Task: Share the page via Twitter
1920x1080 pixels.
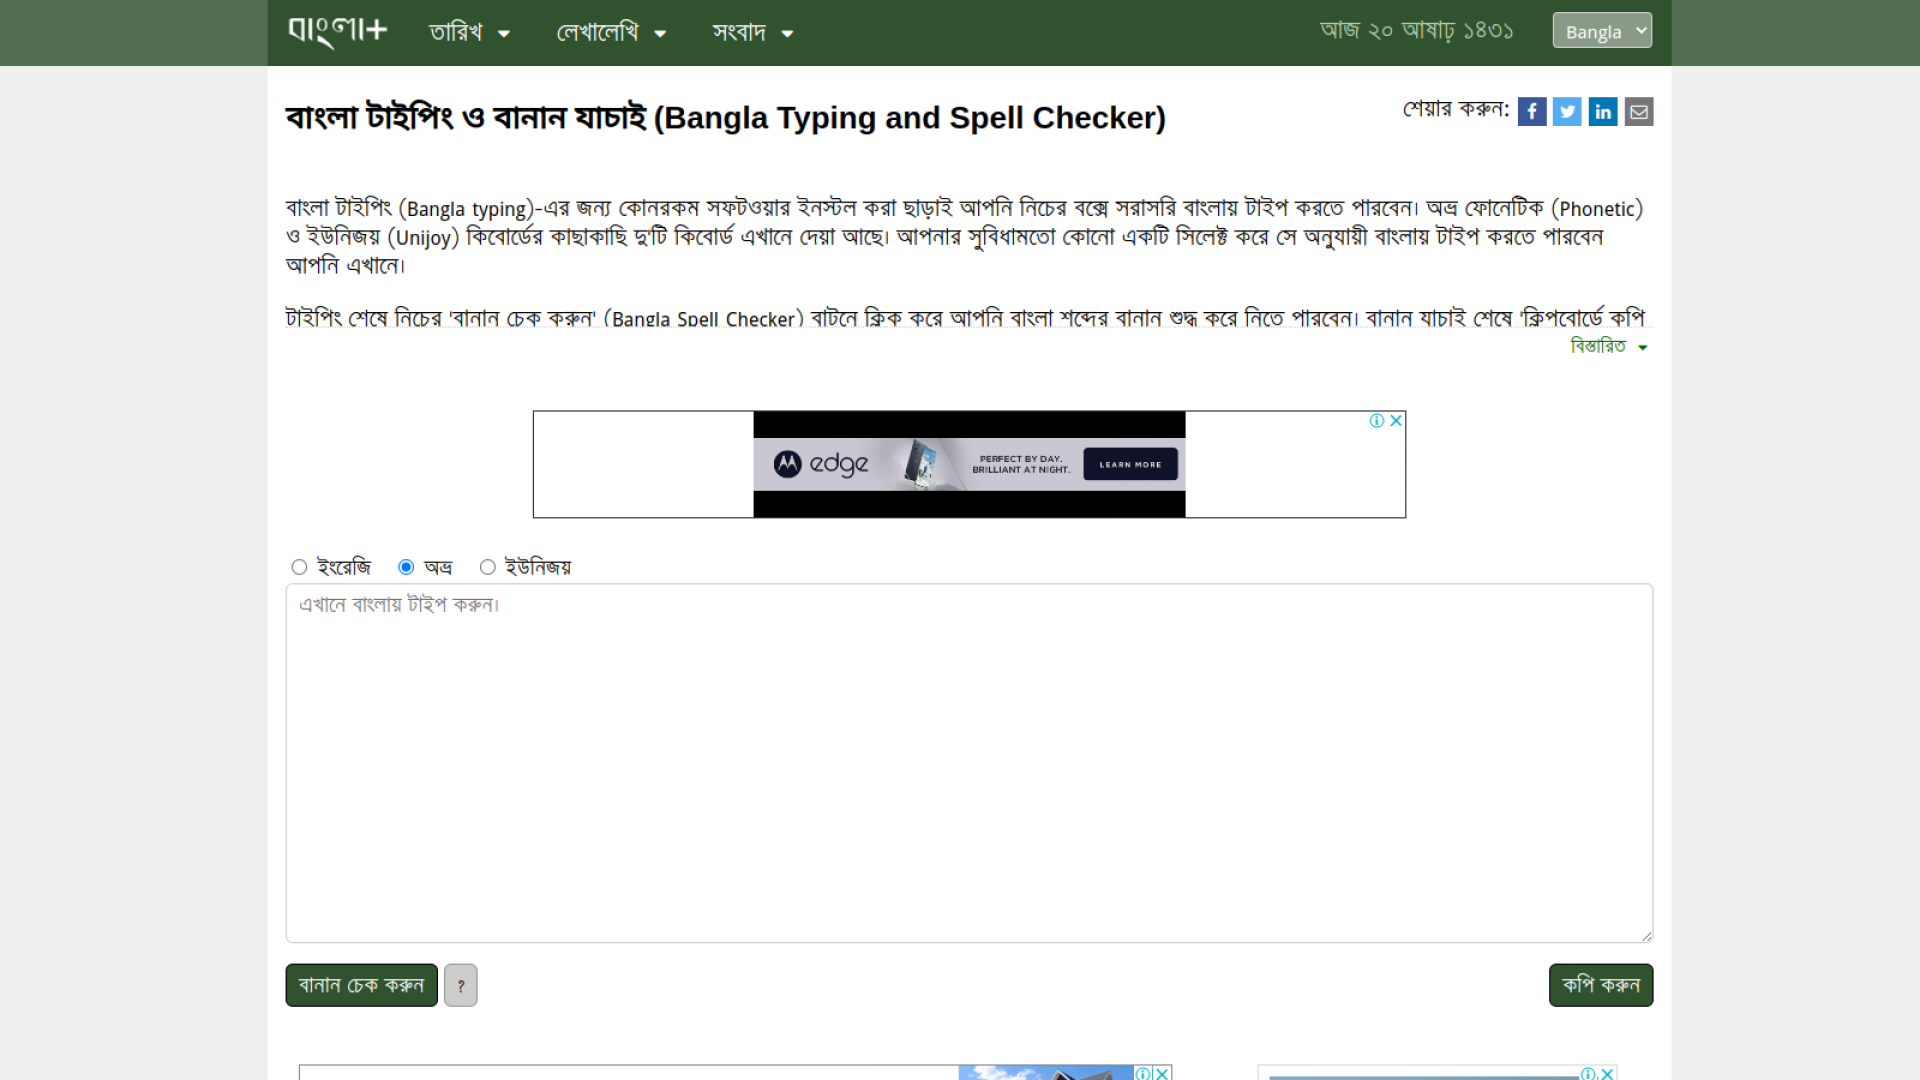Action: tap(1567, 111)
